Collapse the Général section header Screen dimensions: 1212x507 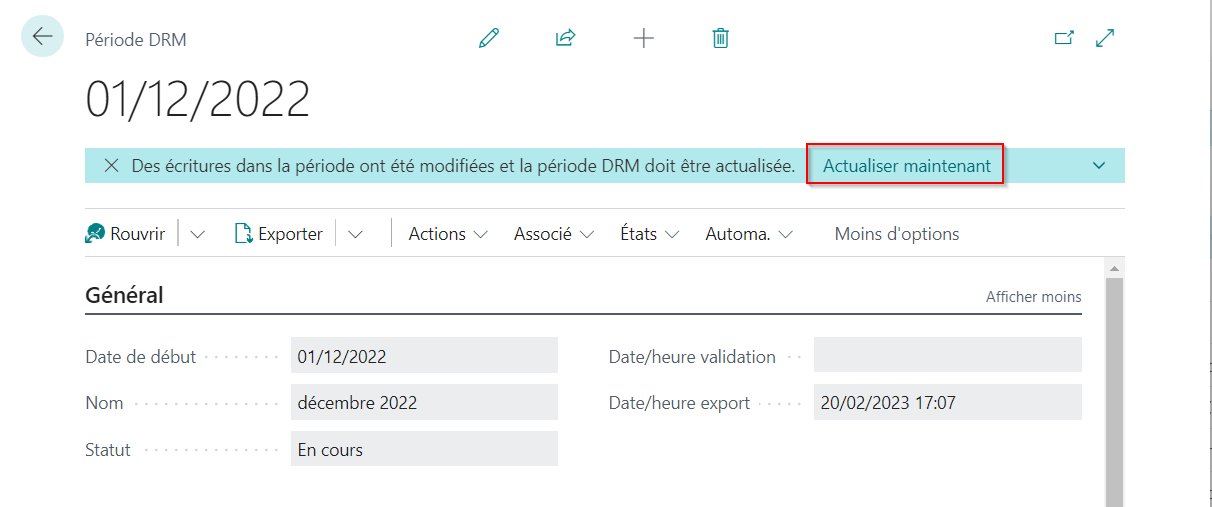pos(124,295)
